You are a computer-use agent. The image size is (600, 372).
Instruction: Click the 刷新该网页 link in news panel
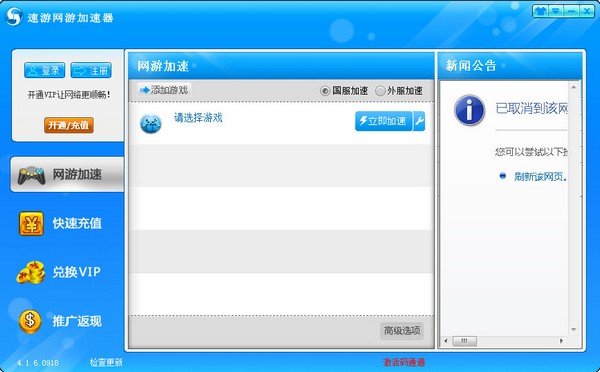click(x=540, y=176)
